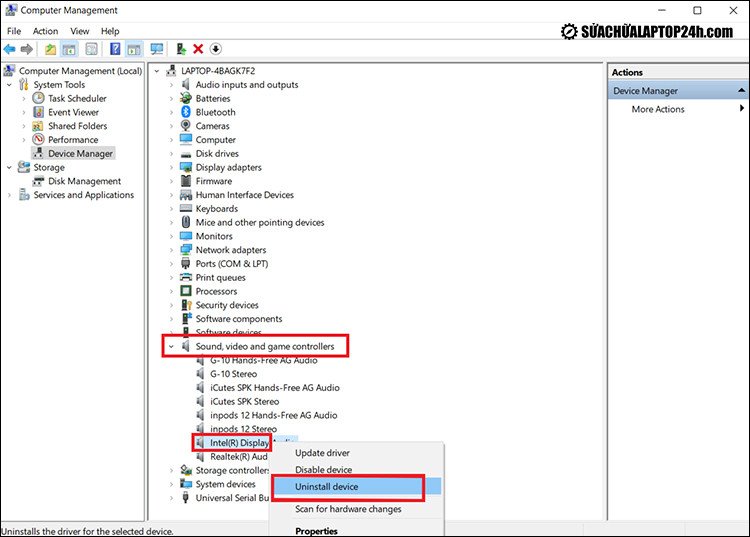Select iCutes SPK Hands-Free AG Audio
Screen dimensions: 750x537
[275, 387]
